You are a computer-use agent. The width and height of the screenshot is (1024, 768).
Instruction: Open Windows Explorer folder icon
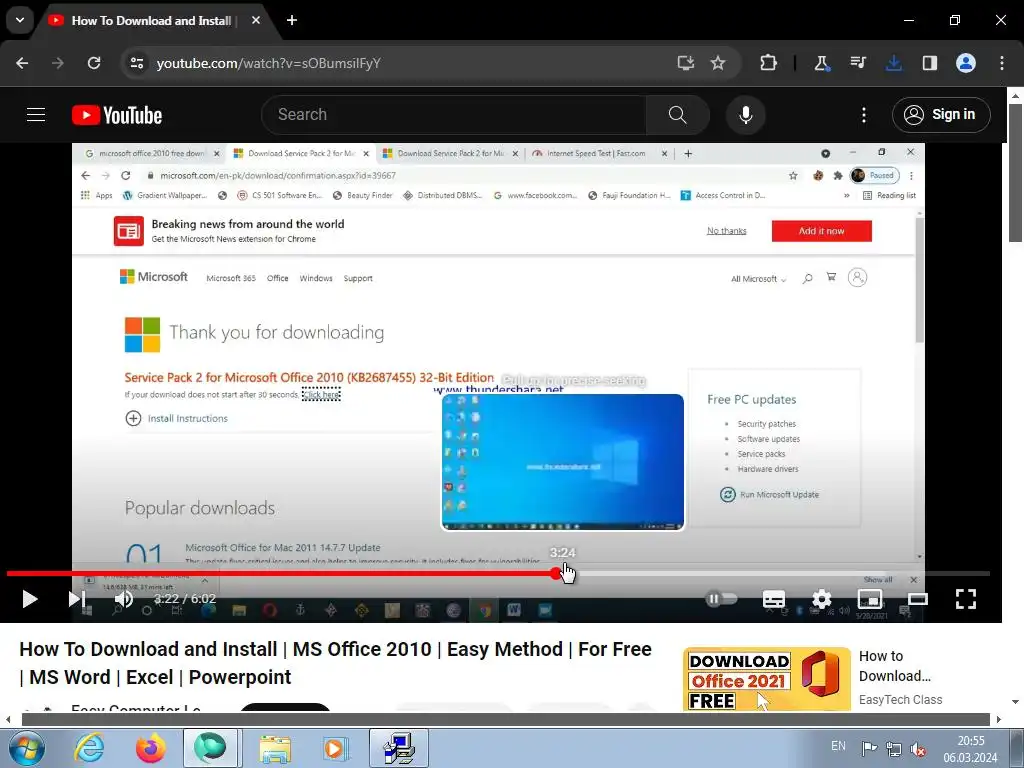point(275,748)
